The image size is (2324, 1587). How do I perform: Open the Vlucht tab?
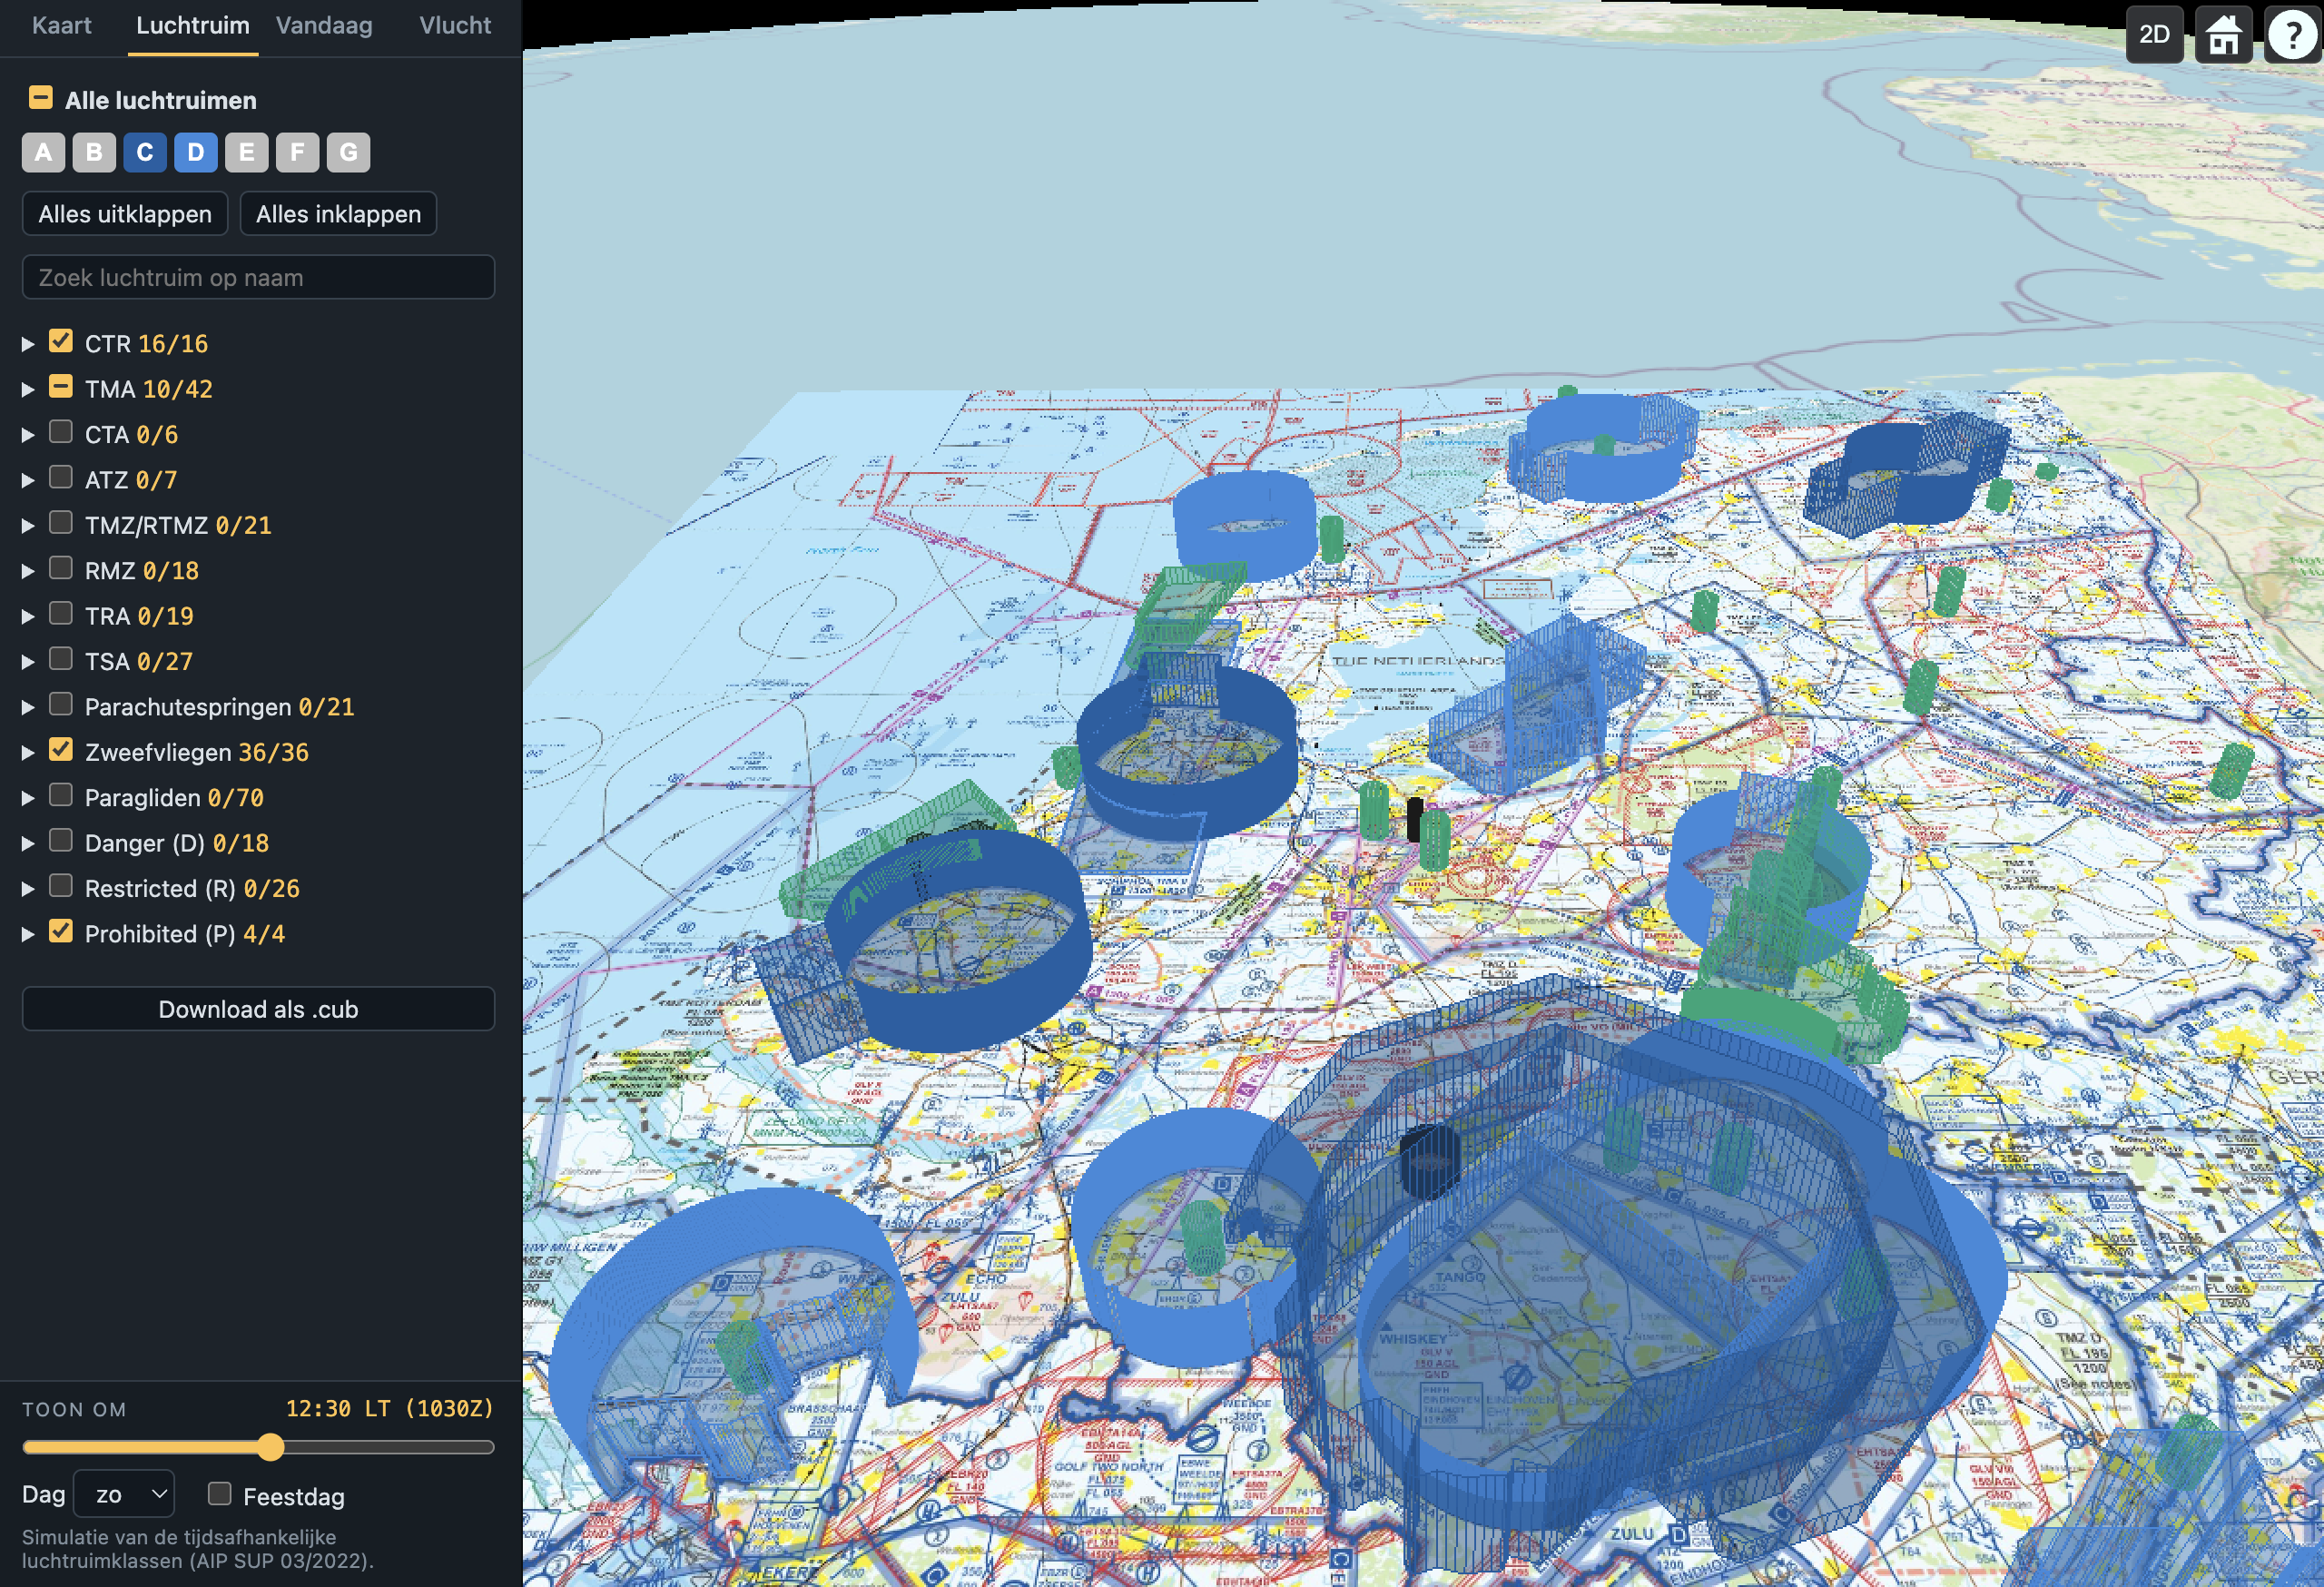[x=455, y=26]
